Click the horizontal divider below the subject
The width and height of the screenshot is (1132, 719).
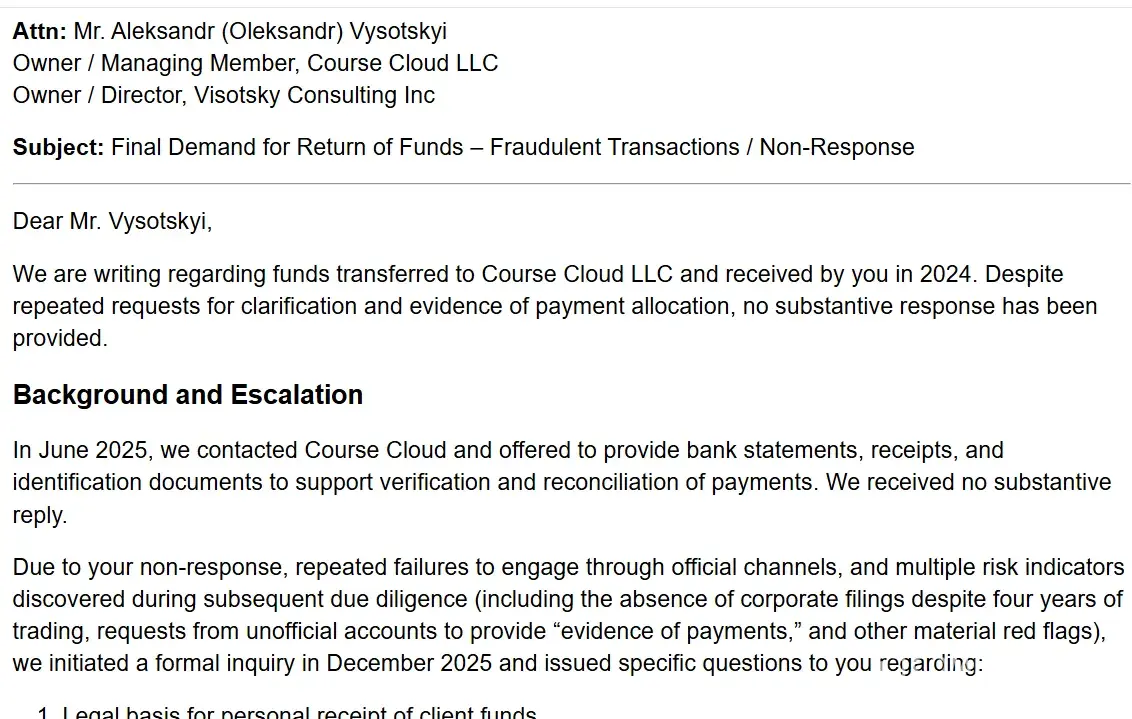coord(571,184)
